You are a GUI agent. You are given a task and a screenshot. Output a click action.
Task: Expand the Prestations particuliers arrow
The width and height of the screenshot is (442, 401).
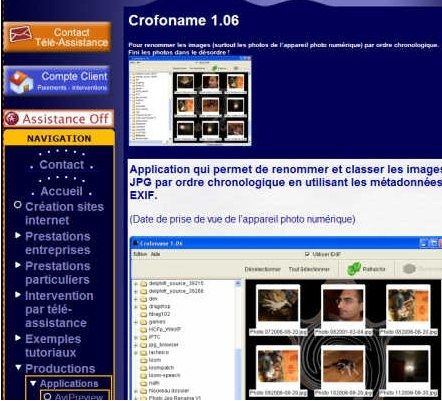[x=18, y=265]
